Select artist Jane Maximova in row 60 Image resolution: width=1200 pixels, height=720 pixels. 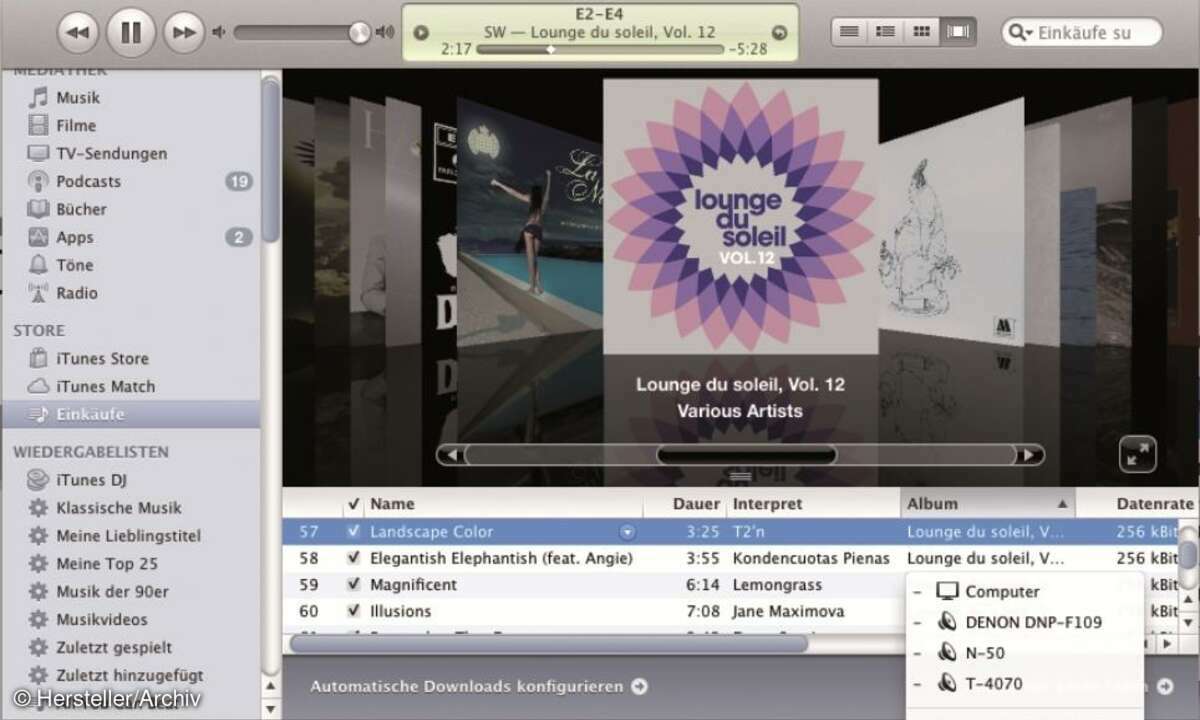[788, 611]
